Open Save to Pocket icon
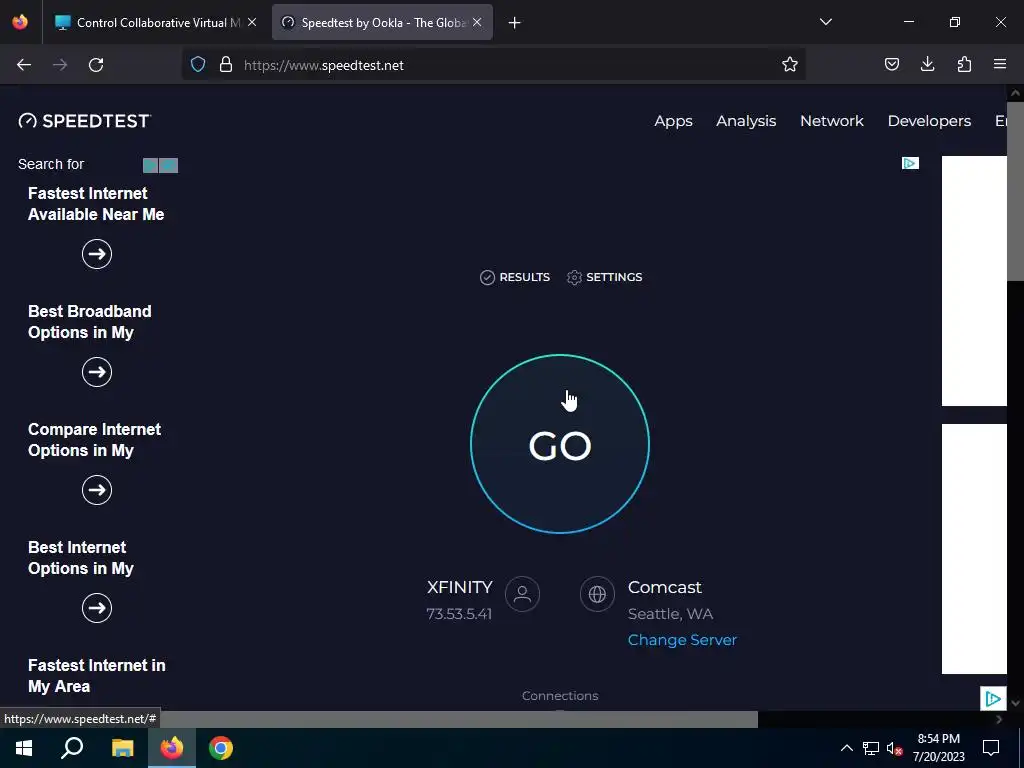Image resolution: width=1024 pixels, height=768 pixels. (x=892, y=64)
